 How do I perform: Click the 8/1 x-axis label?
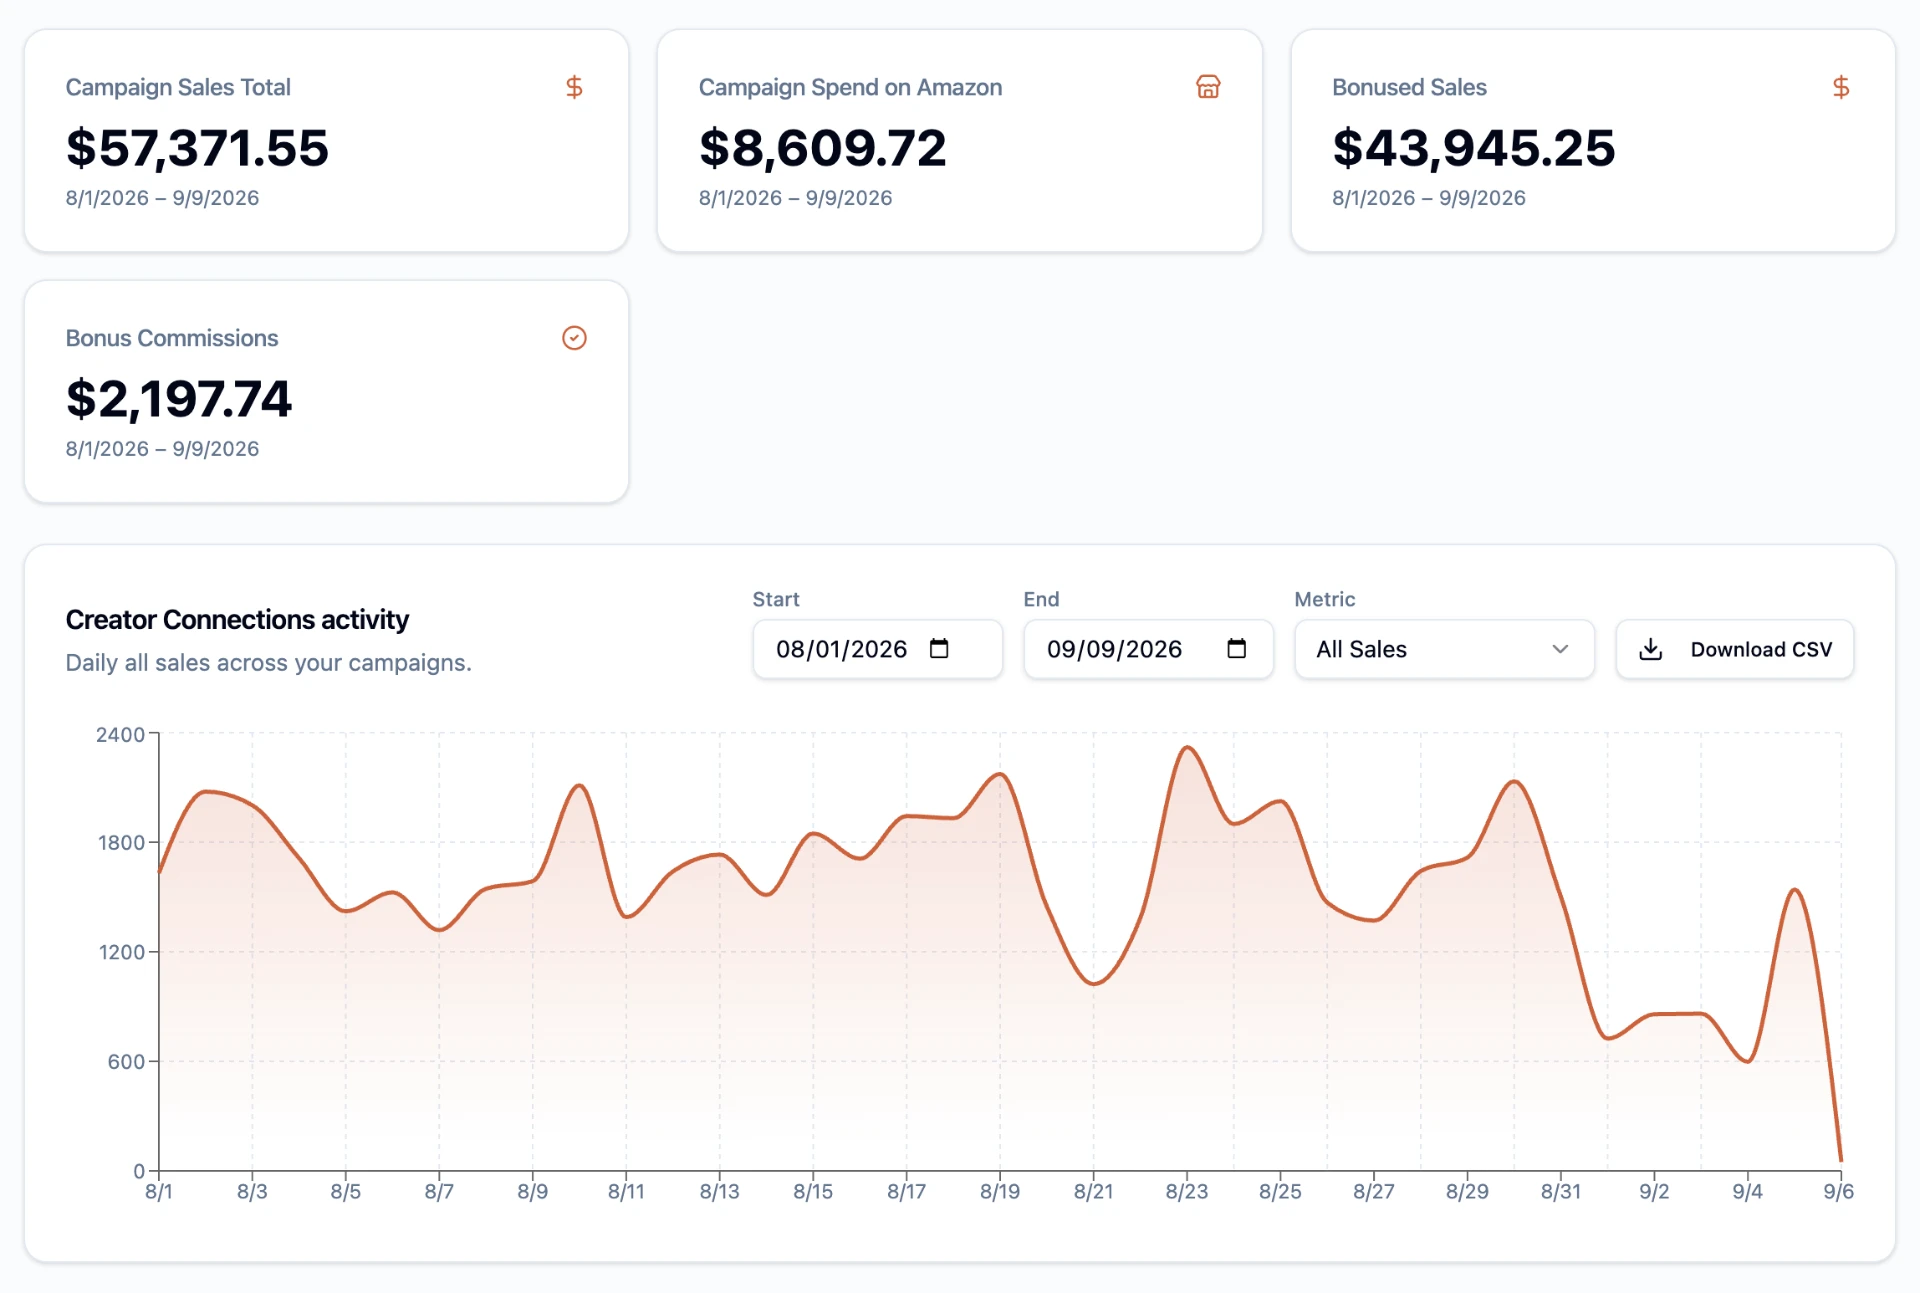coord(159,1191)
